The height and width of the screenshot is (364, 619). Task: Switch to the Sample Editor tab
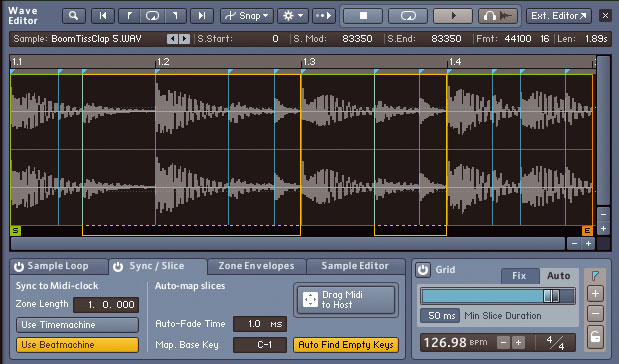pyautogui.click(x=355, y=266)
